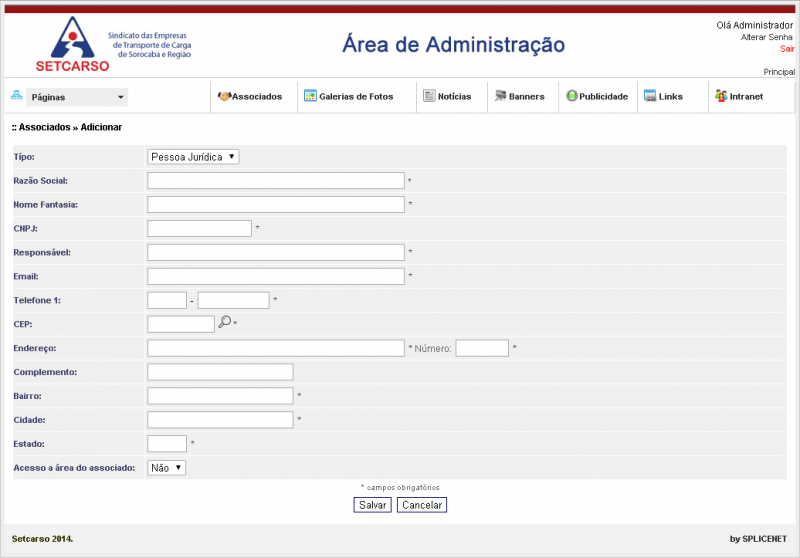The image size is (800, 558).
Task: Open the Banners menu
Action: tap(527, 96)
